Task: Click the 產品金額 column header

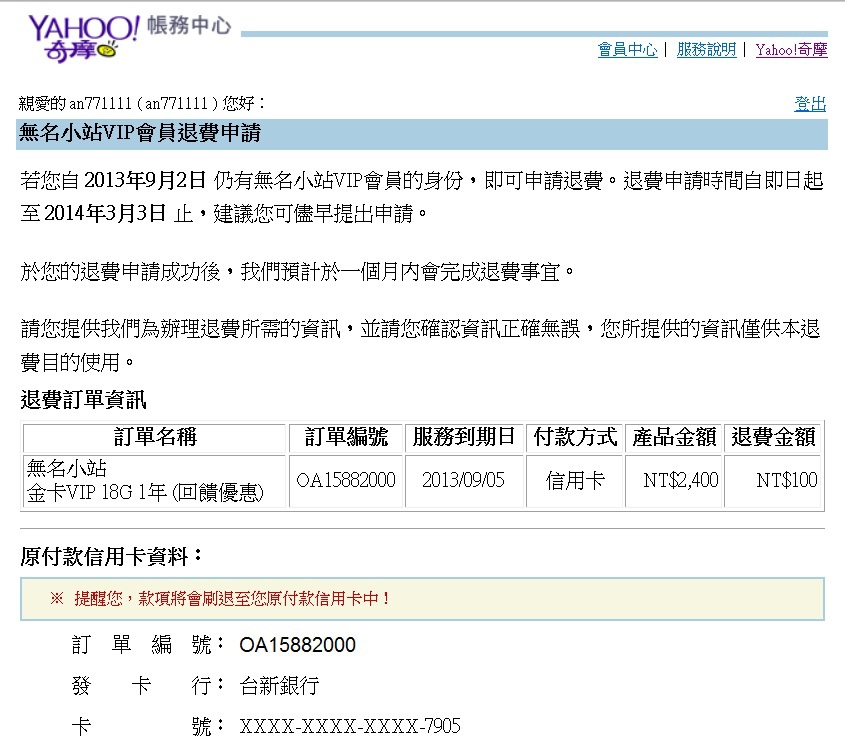Action: point(674,437)
